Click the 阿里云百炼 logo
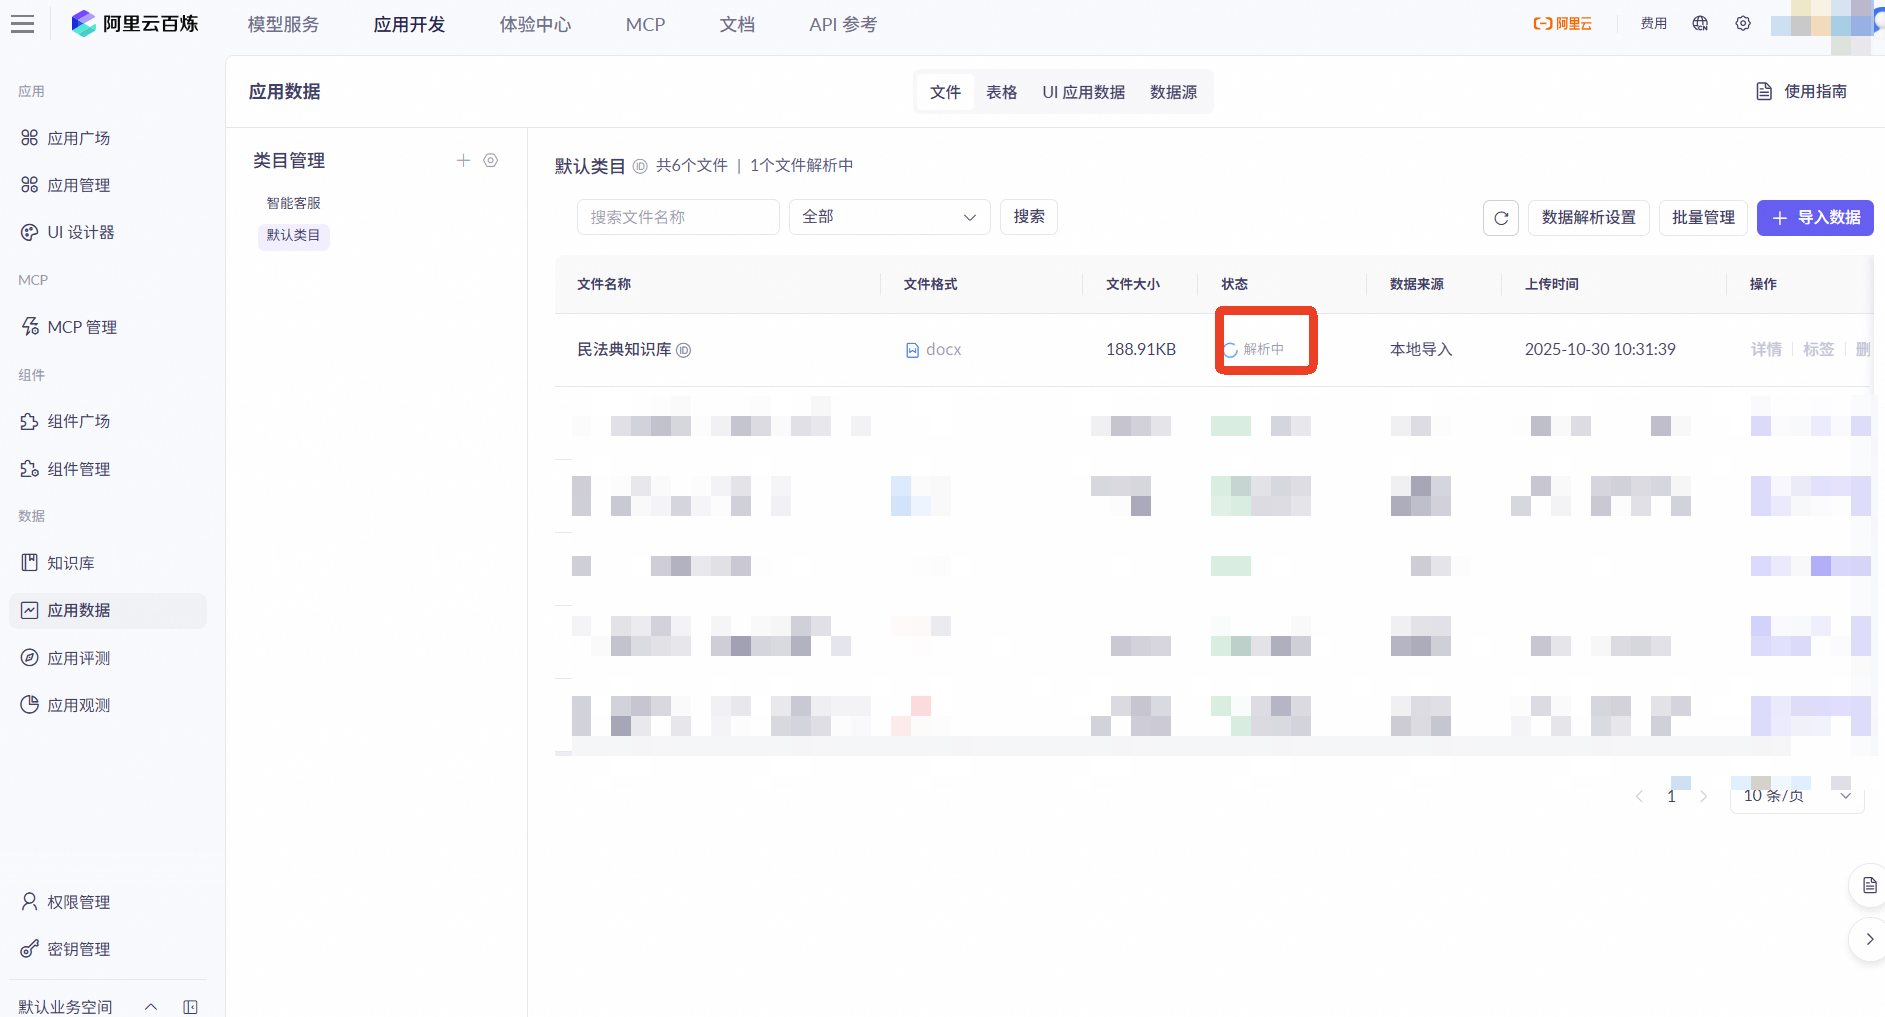This screenshot has height=1017, width=1885. tap(135, 24)
